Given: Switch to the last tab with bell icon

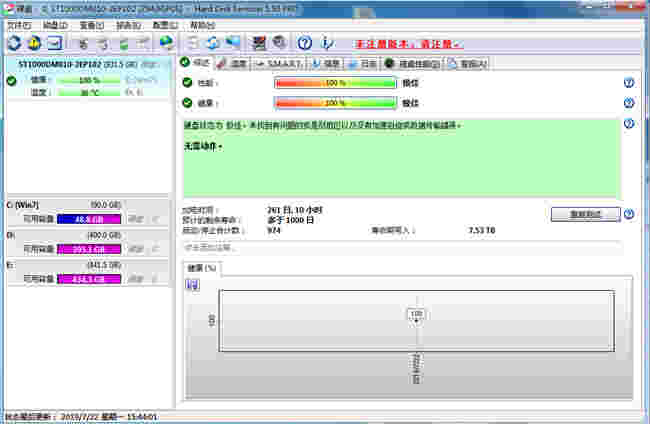Looking at the screenshot, I should pyautogui.click(x=467, y=63).
